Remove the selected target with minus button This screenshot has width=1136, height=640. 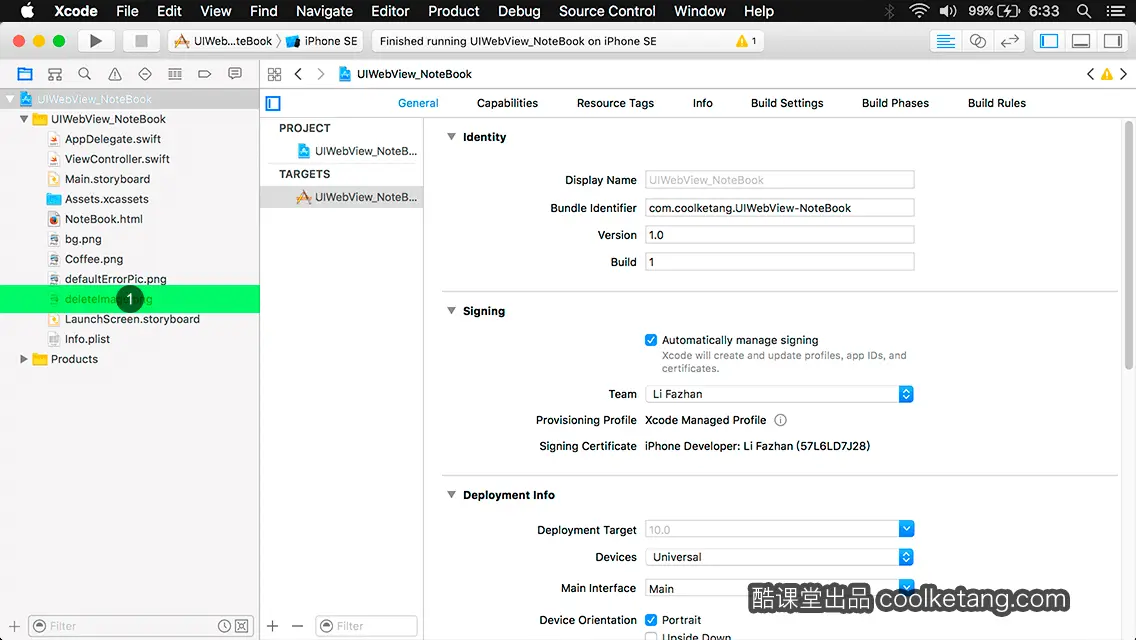coord(297,626)
